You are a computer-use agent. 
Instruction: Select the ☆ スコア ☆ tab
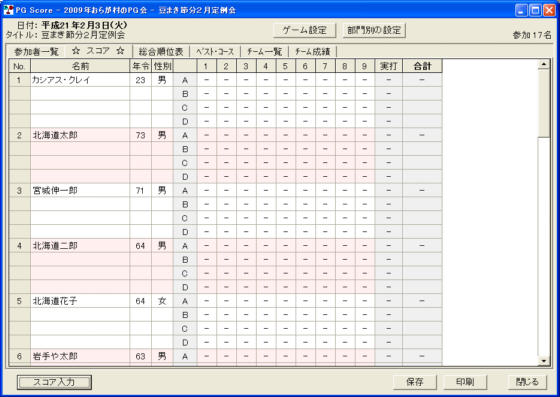point(98,51)
